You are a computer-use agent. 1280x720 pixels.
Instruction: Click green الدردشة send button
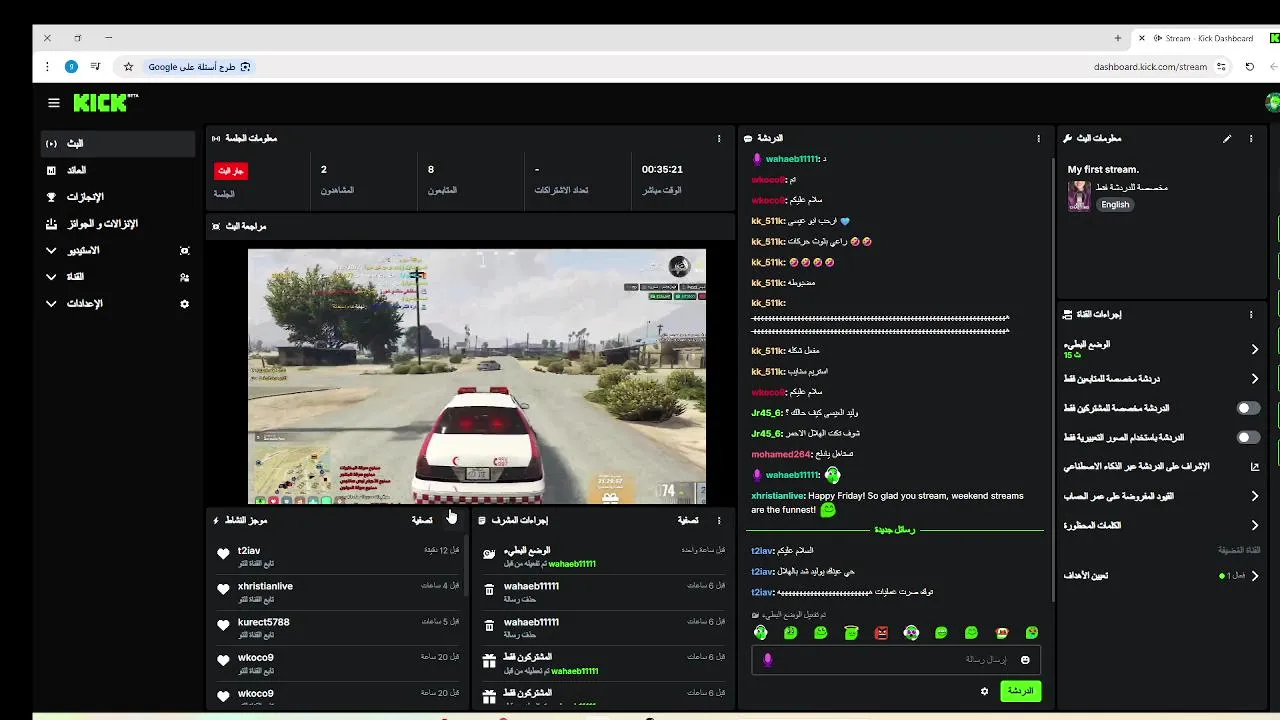(x=1020, y=691)
